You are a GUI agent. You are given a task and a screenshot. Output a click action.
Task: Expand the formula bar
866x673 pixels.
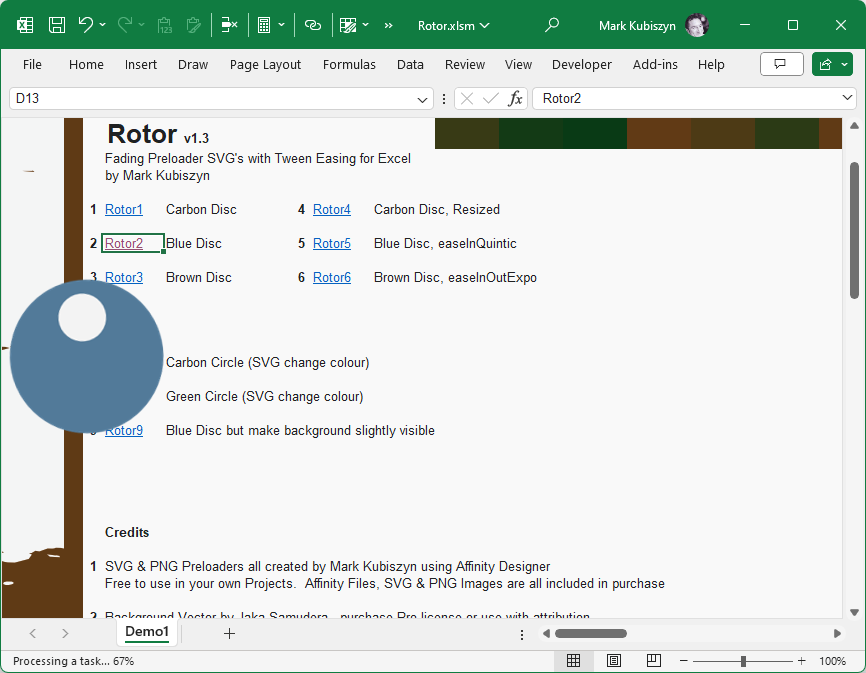(848, 99)
